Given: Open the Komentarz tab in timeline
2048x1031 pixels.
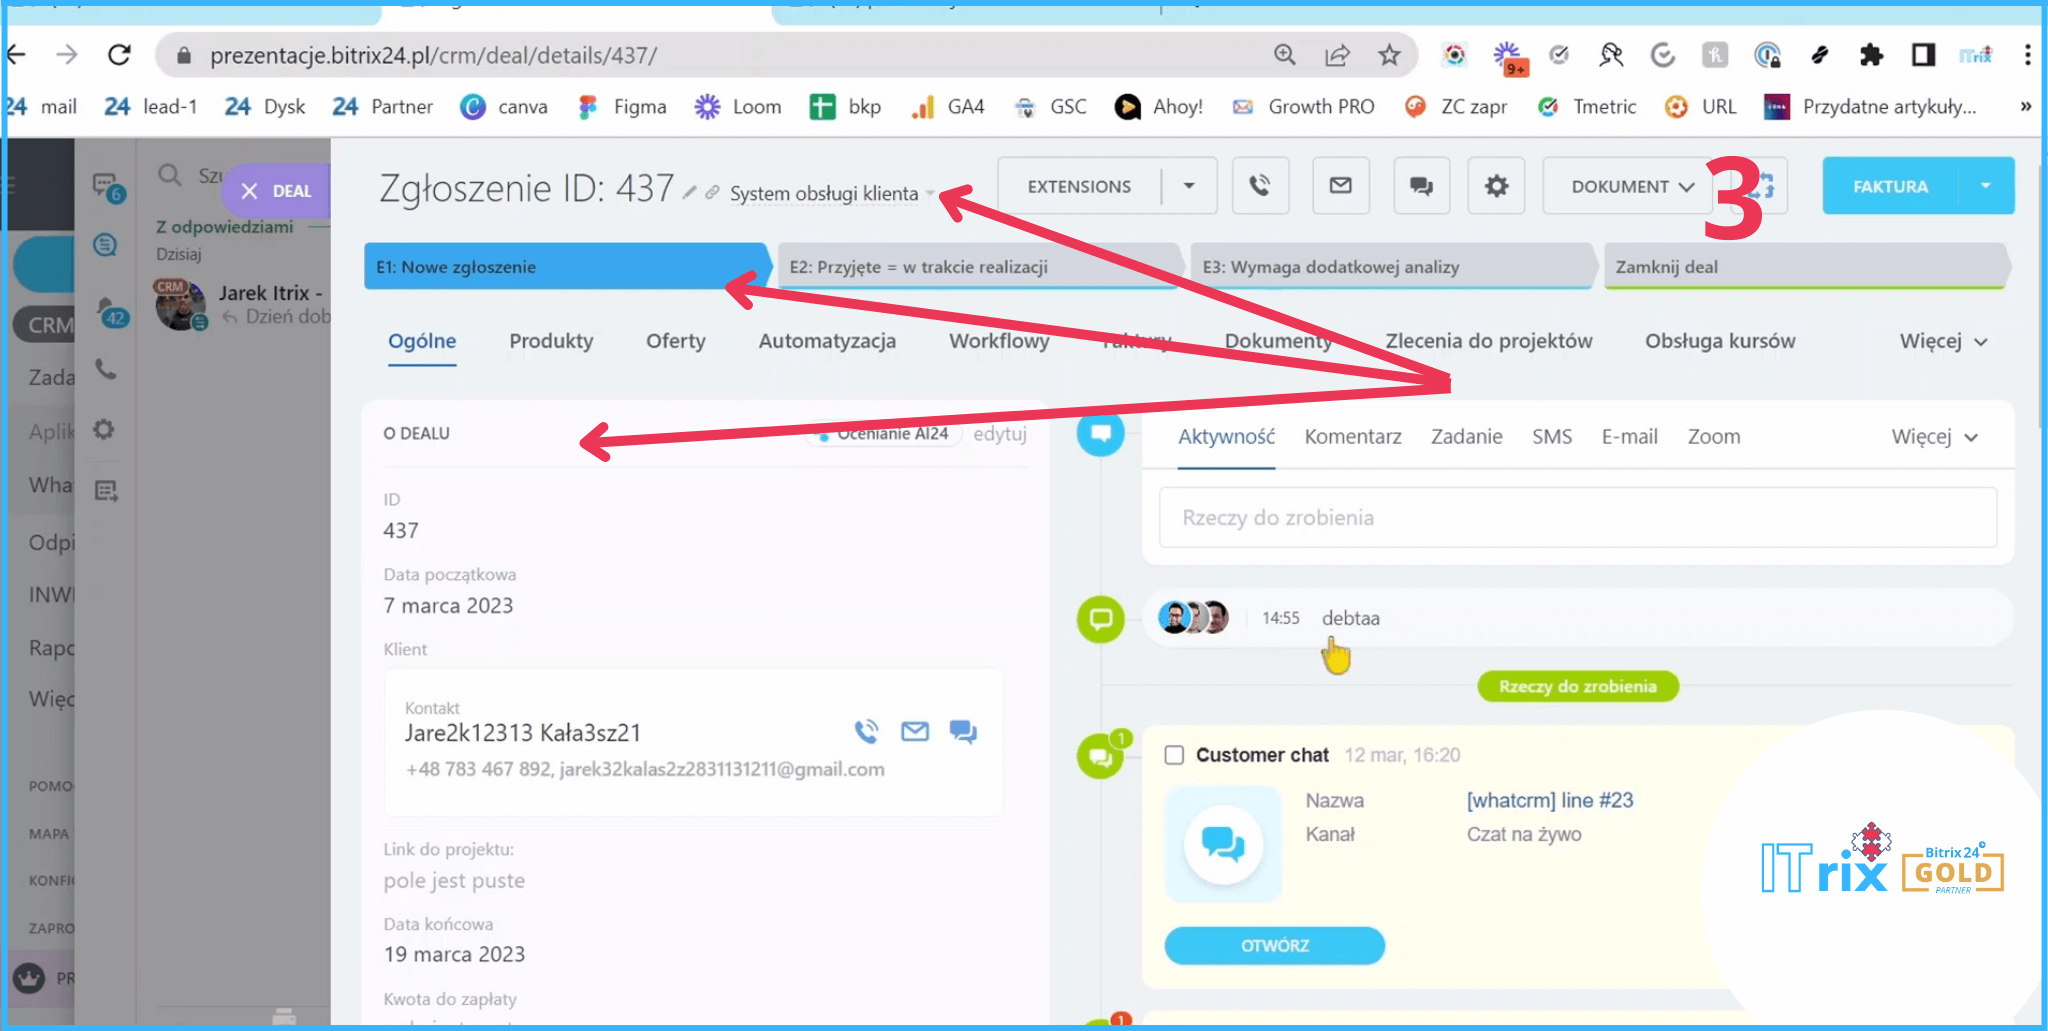Looking at the screenshot, I should [x=1352, y=437].
